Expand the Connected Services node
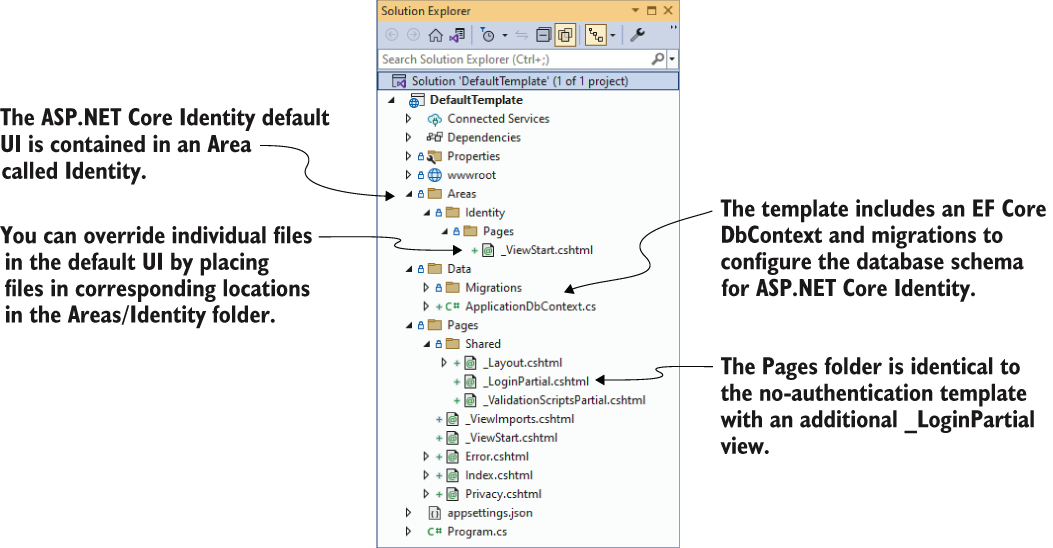 coord(408,119)
